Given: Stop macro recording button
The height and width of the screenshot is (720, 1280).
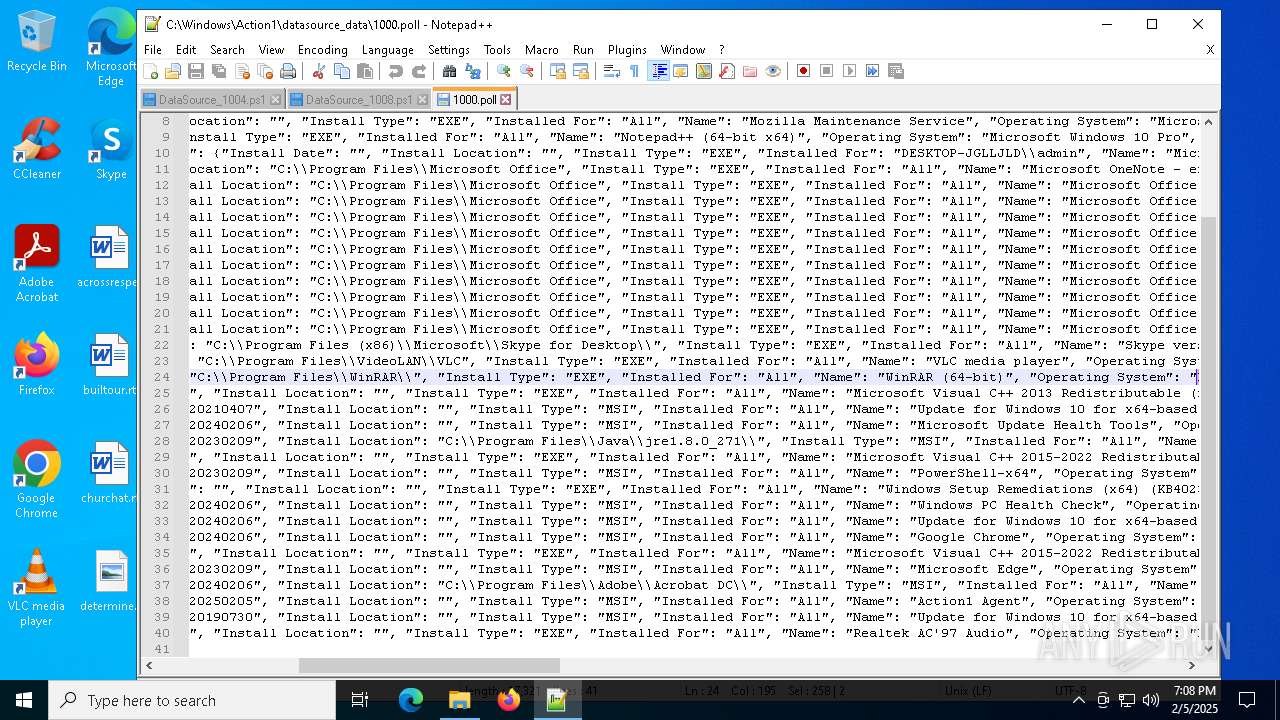Looking at the screenshot, I should pos(826,71).
